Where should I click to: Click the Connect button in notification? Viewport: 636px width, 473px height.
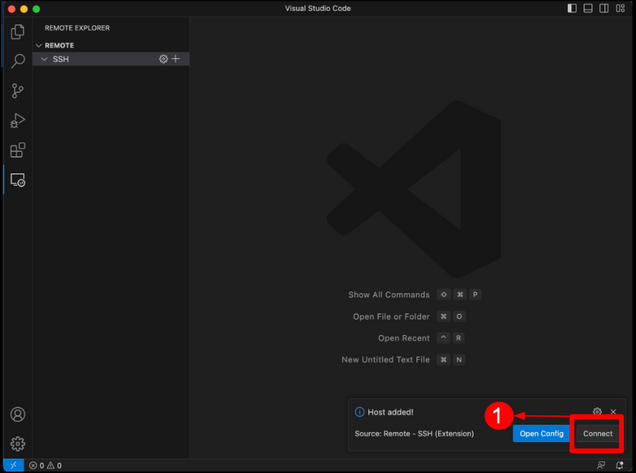point(597,434)
